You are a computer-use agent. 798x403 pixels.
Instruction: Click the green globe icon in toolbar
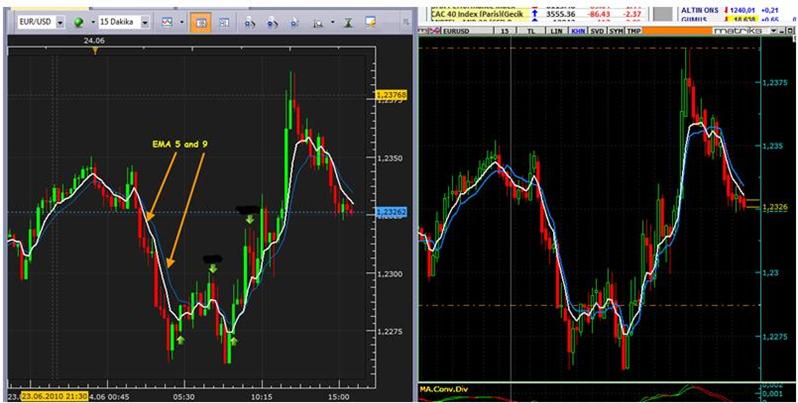coord(79,21)
